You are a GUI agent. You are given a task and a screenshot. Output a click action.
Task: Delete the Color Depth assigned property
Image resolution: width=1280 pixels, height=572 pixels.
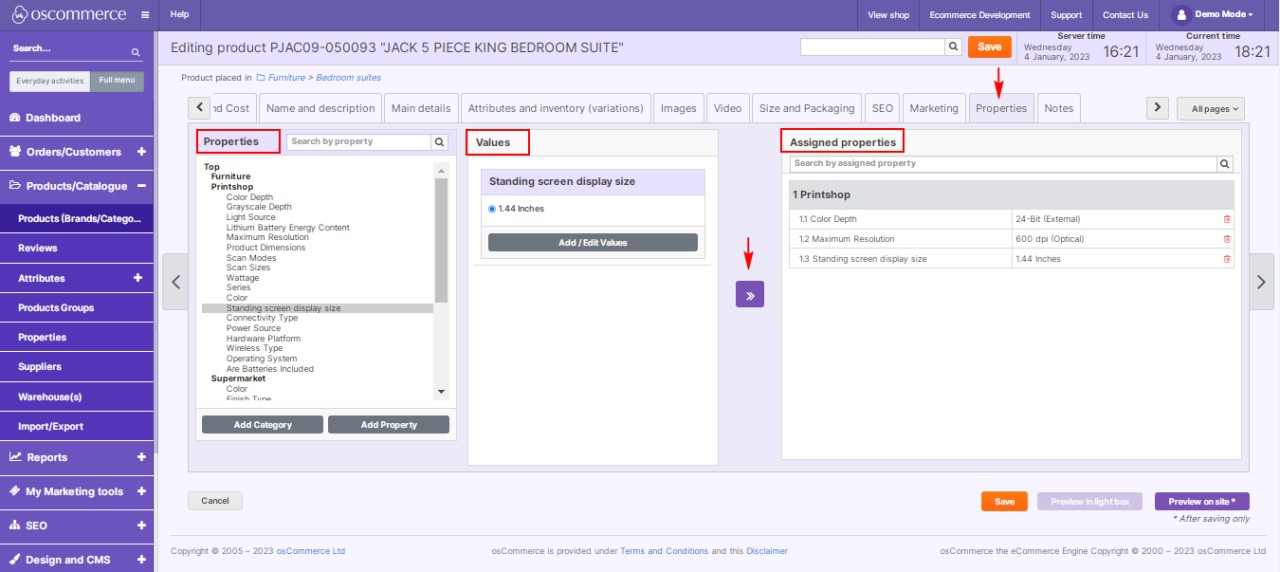[1227, 219]
